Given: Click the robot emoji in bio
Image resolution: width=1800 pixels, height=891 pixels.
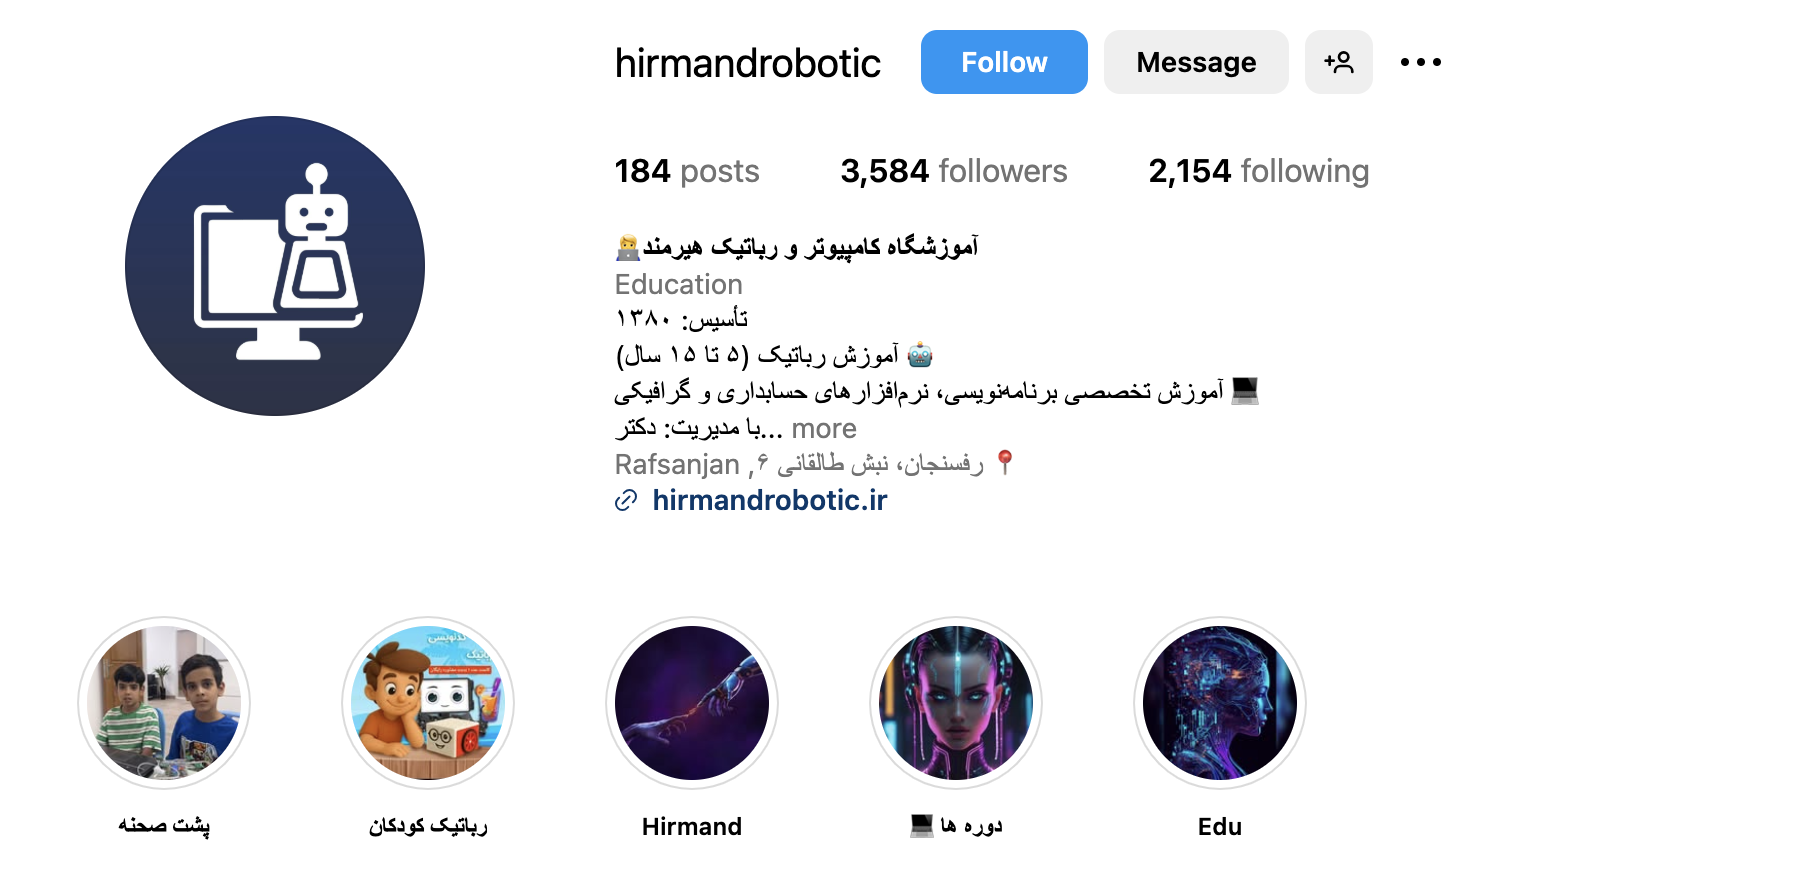Looking at the screenshot, I should [x=920, y=355].
